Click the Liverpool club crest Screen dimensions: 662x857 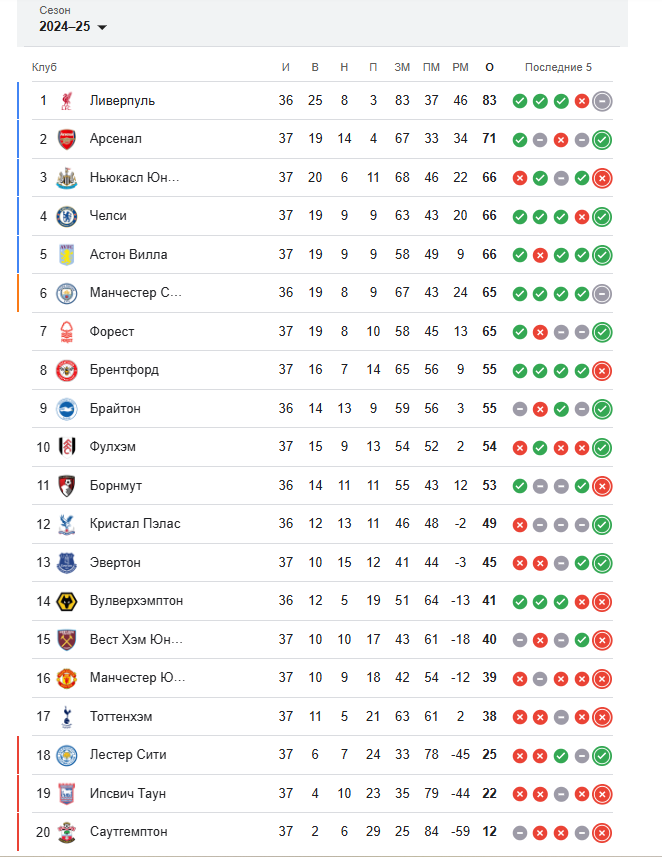coord(66,101)
